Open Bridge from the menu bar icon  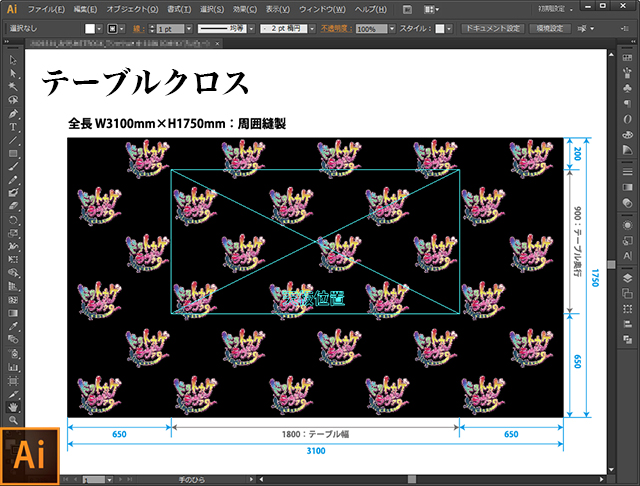(x=407, y=9)
